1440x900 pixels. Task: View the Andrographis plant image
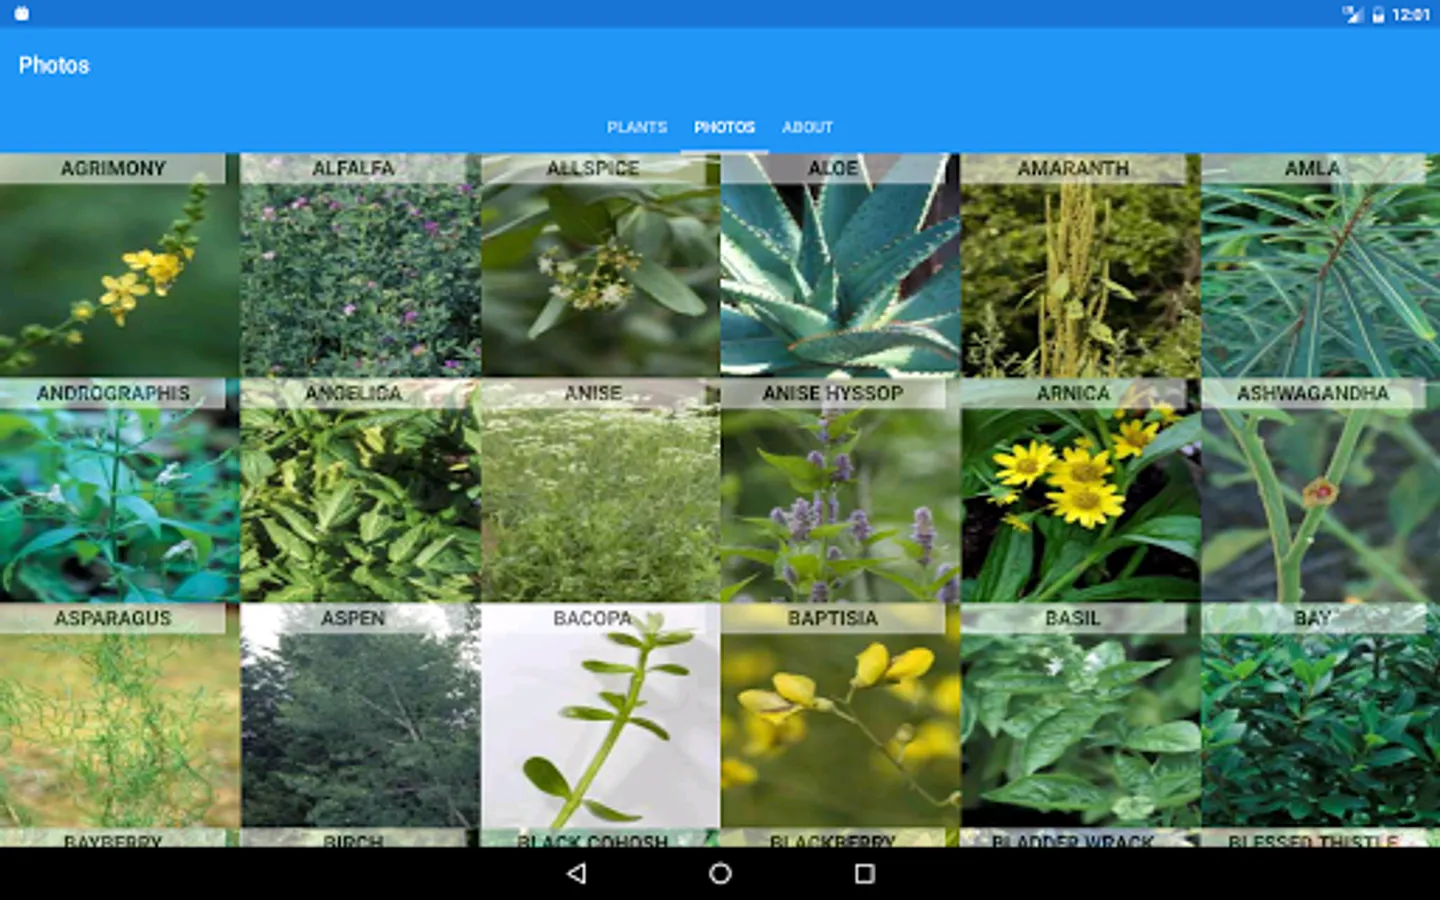(x=120, y=490)
